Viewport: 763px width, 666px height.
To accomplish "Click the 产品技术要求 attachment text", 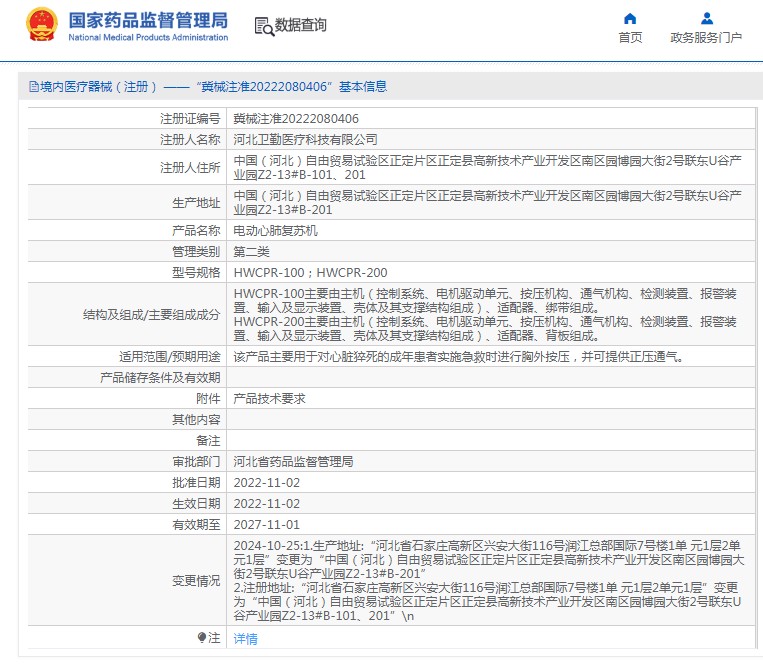I will click(269, 398).
